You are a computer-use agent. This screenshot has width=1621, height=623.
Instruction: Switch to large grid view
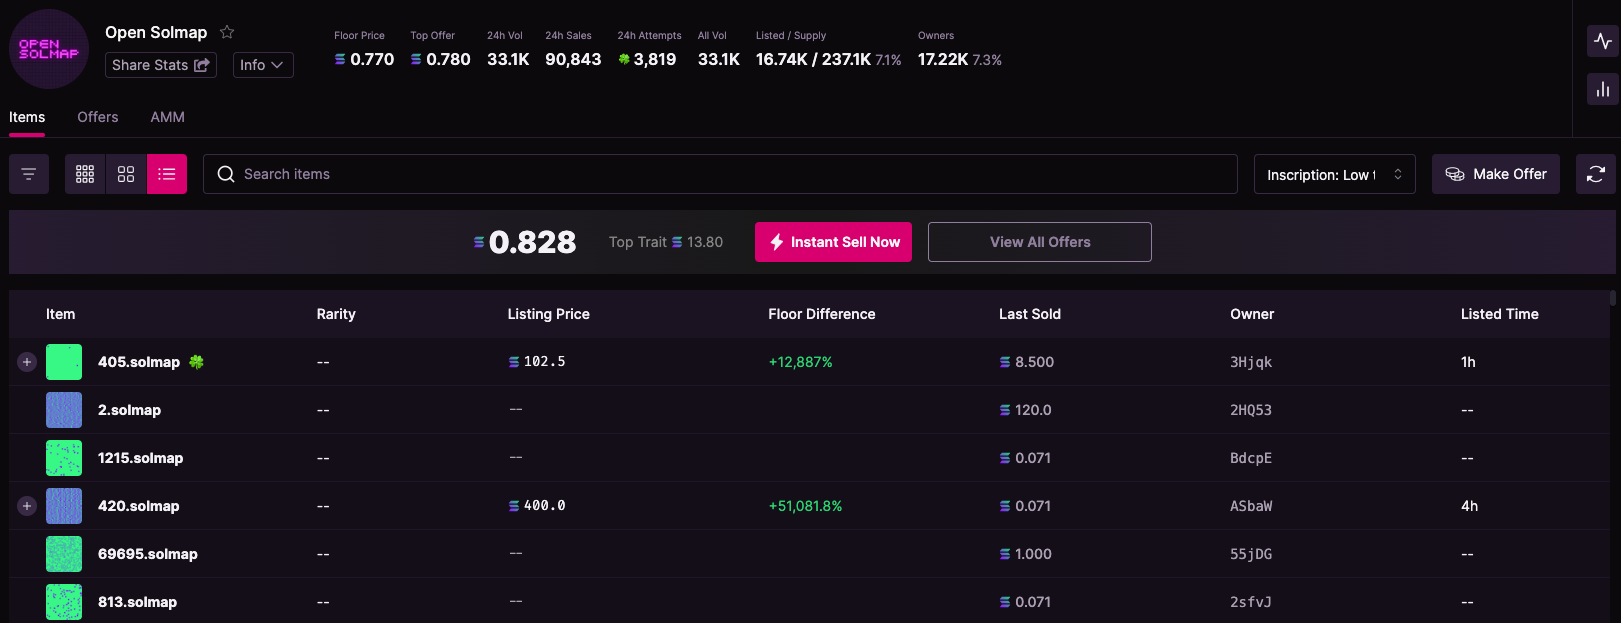(126, 174)
